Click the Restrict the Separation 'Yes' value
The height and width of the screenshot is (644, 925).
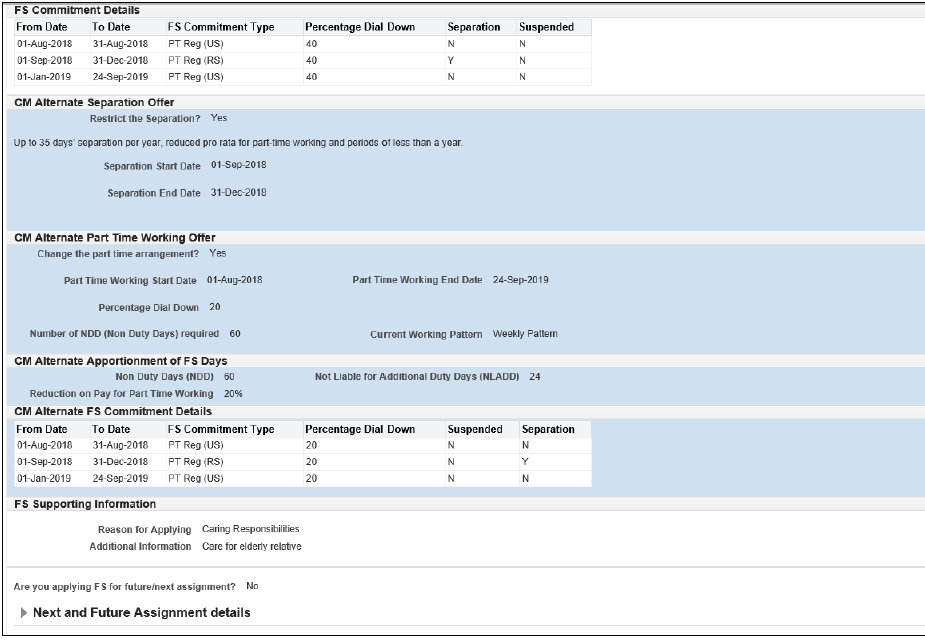click(x=218, y=118)
